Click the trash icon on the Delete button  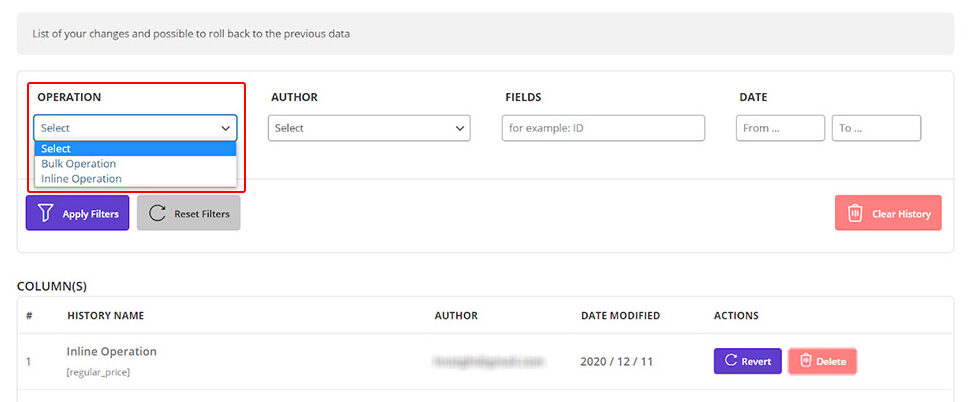point(805,361)
